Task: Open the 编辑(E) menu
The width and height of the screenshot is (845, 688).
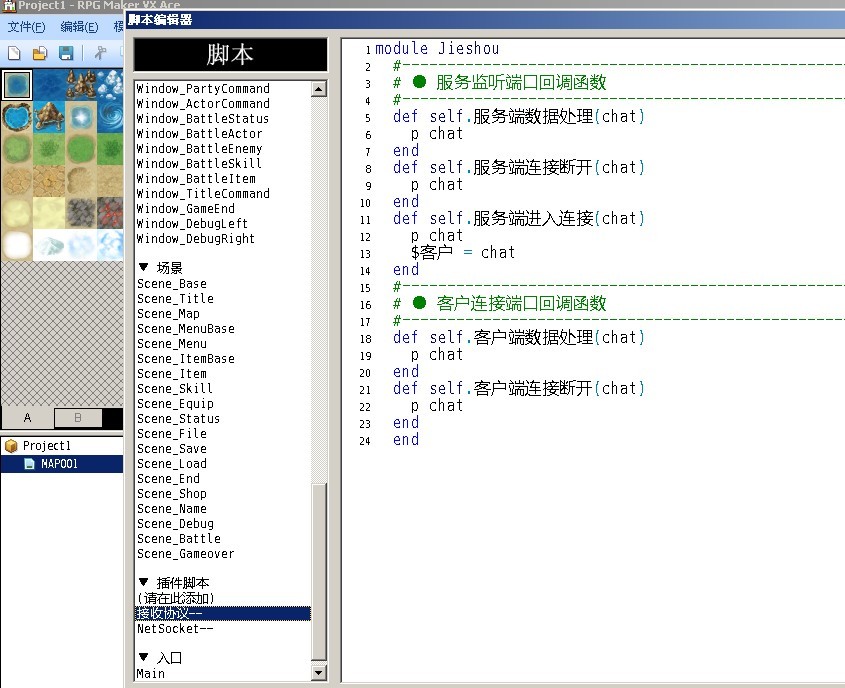Action: tap(79, 26)
